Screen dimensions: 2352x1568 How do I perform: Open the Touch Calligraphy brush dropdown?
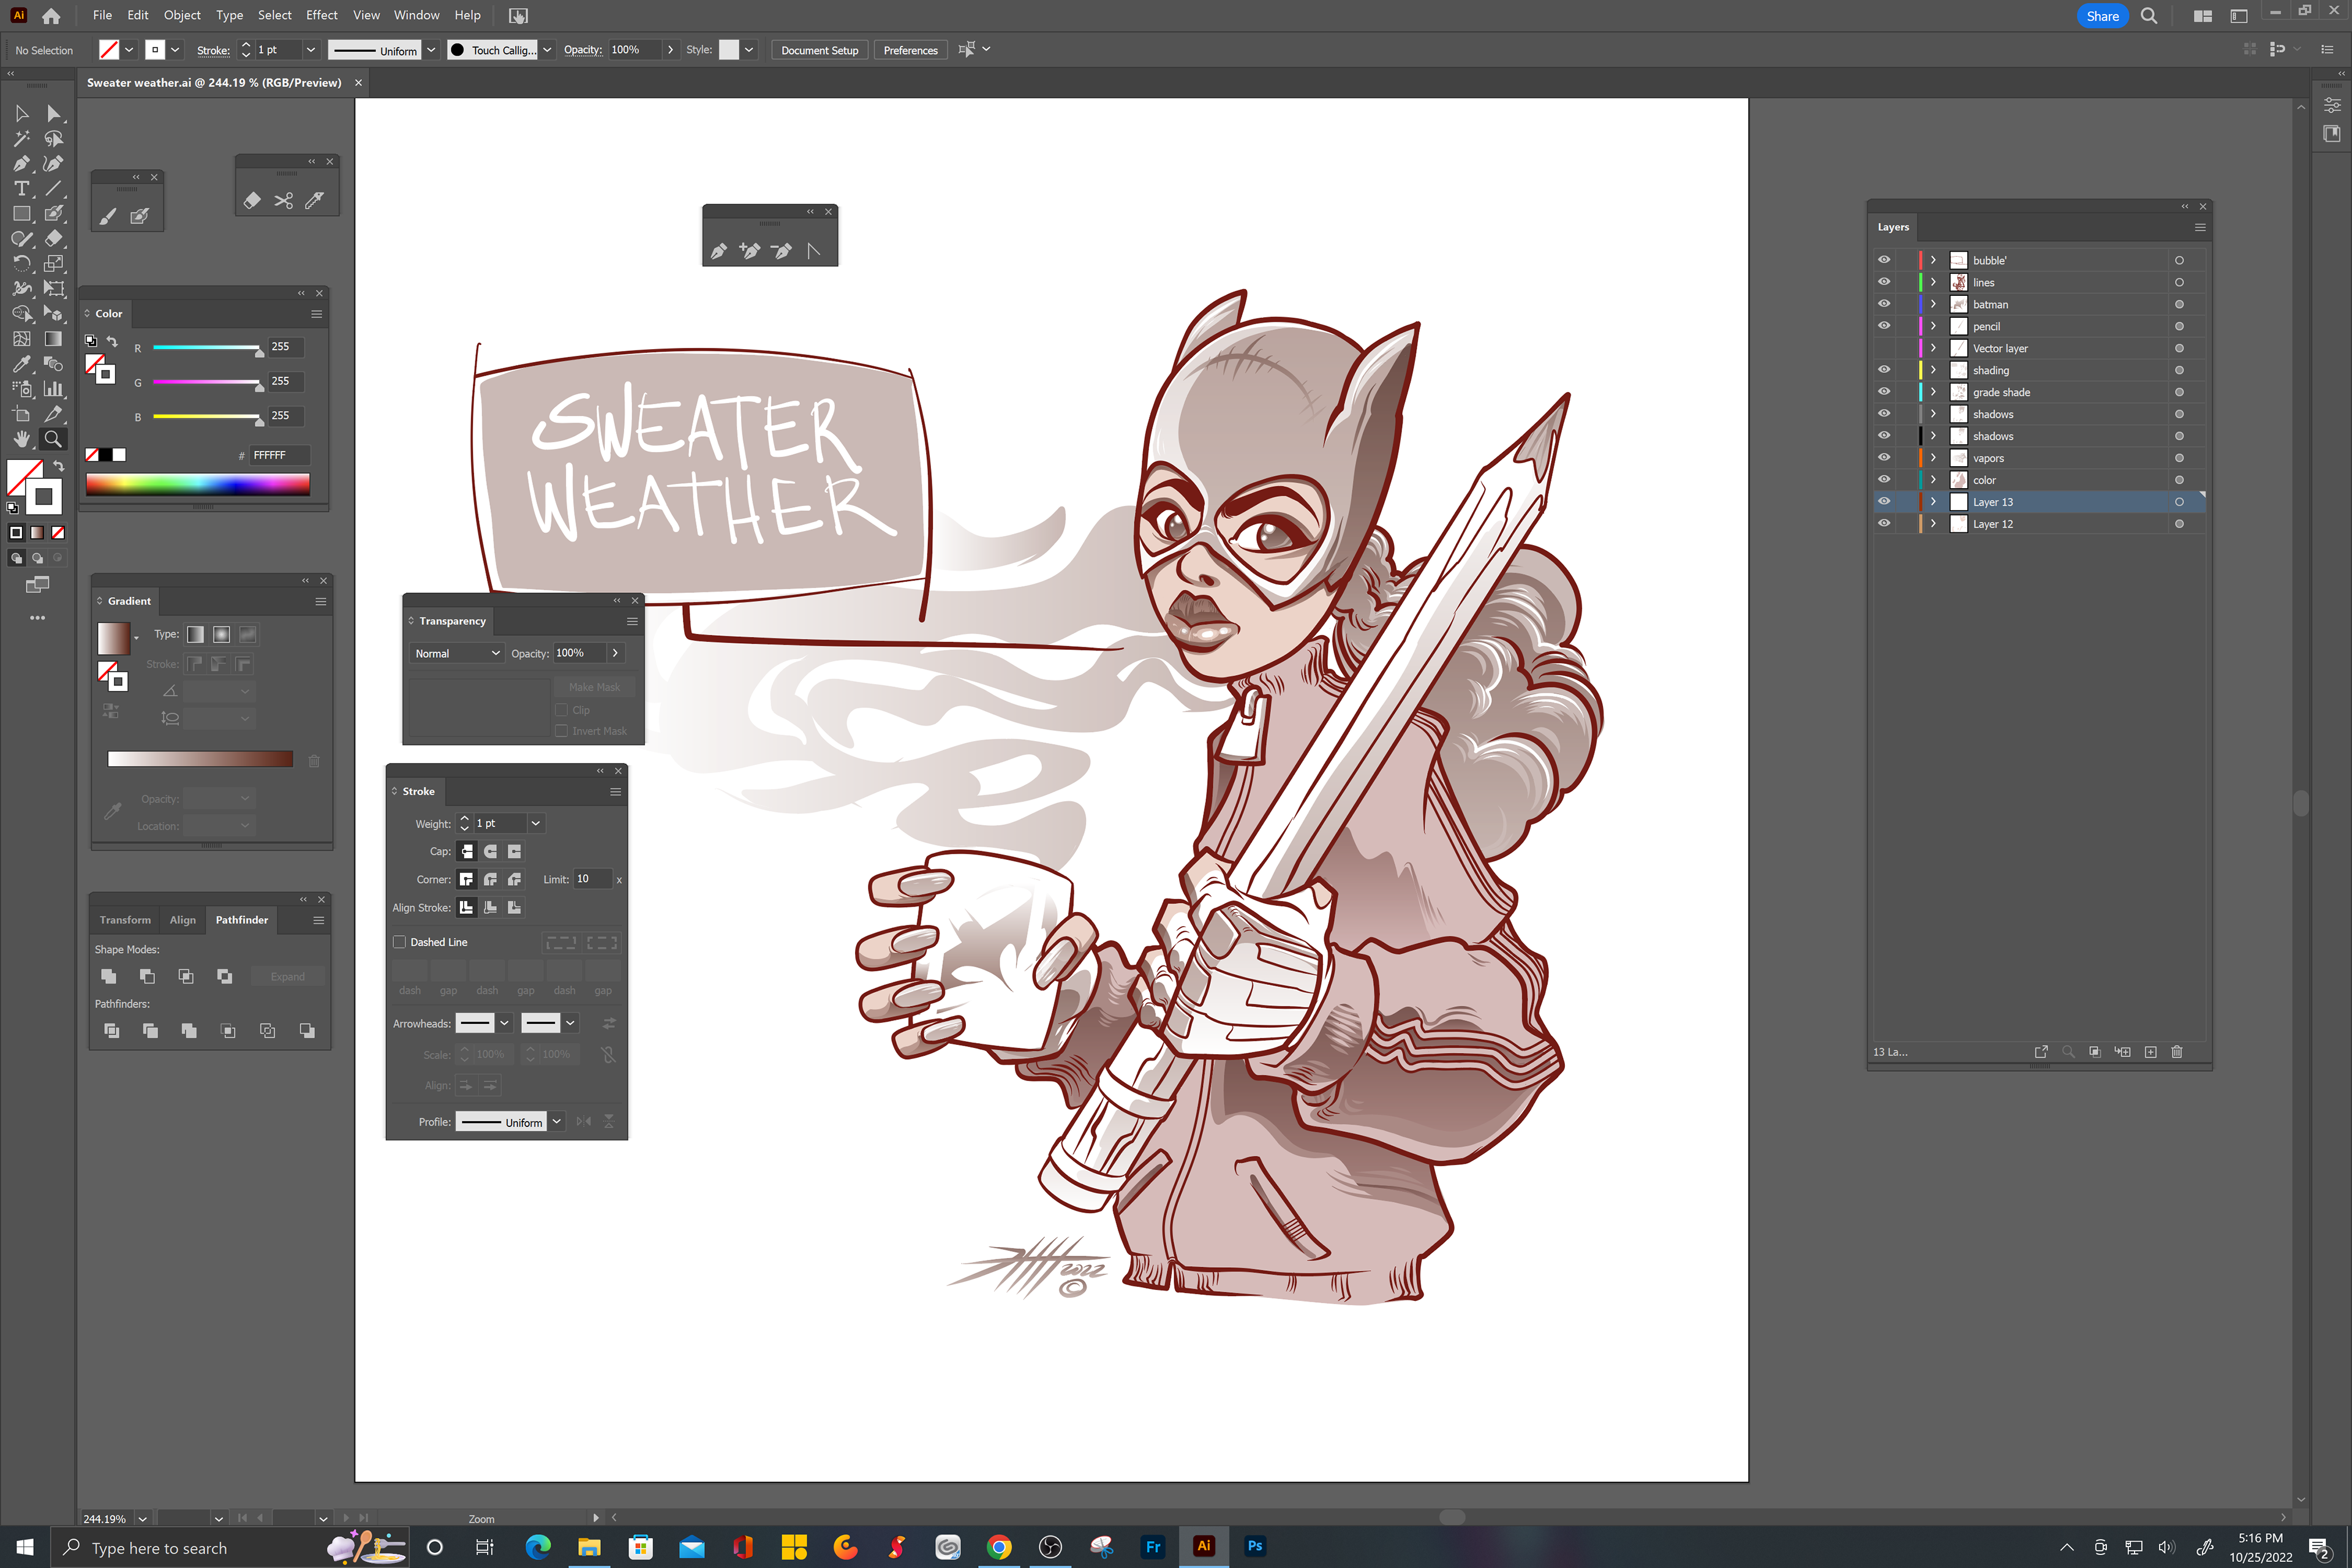(x=547, y=50)
